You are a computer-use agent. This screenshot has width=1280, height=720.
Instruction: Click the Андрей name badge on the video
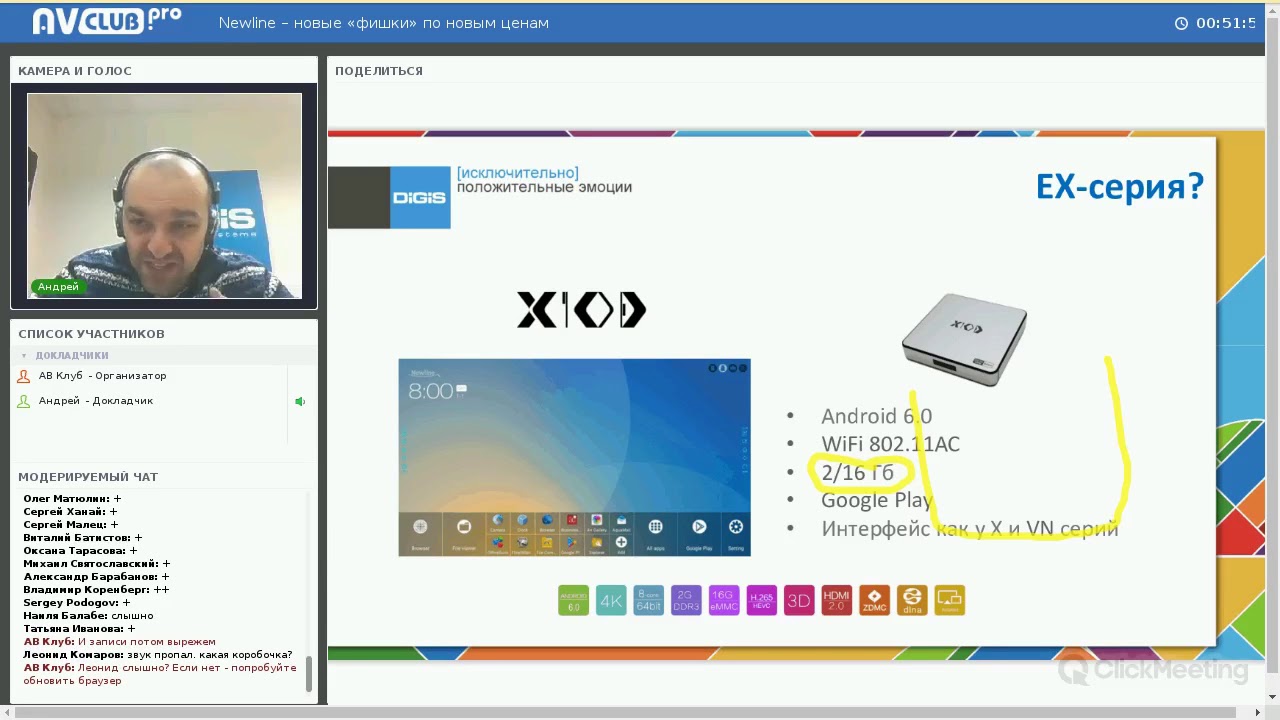pos(58,287)
